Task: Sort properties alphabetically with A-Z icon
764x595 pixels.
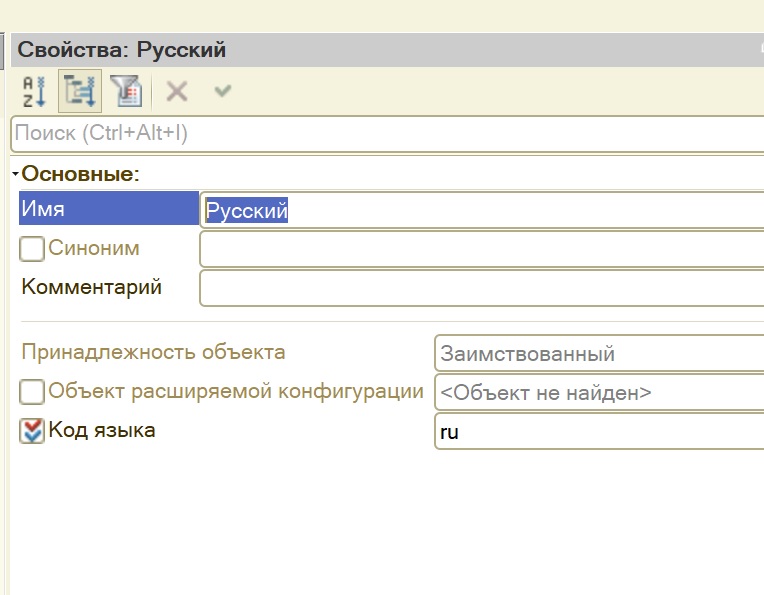Action: [34, 91]
